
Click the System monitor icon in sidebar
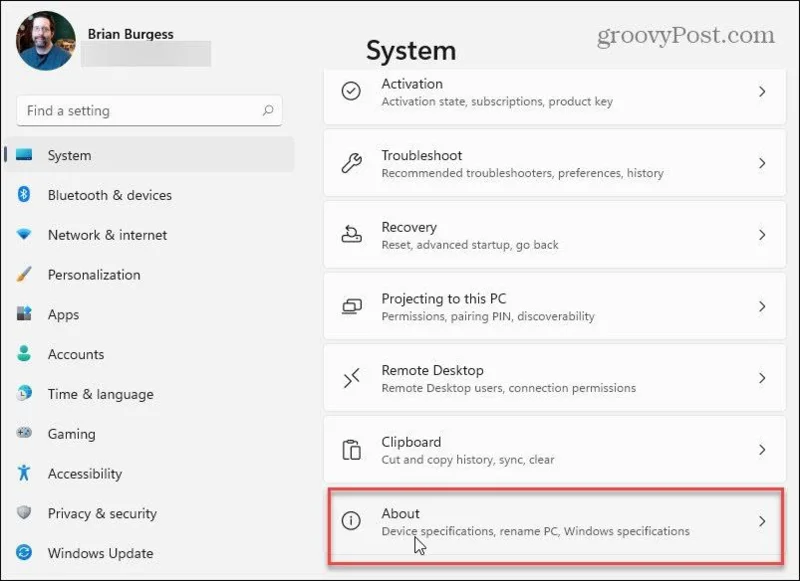coord(24,155)
